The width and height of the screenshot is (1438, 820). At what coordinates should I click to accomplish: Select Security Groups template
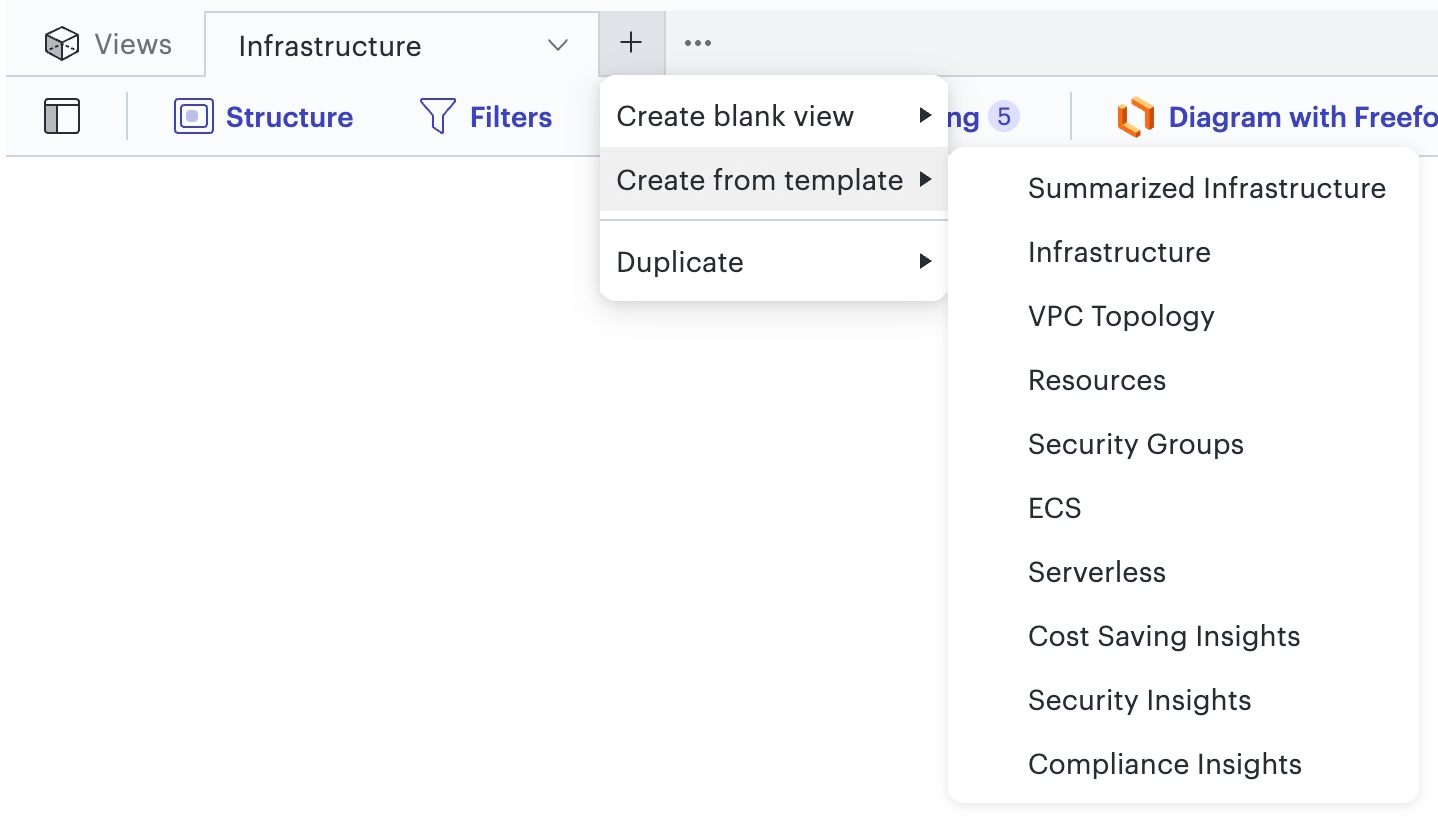click(1183, 444)
